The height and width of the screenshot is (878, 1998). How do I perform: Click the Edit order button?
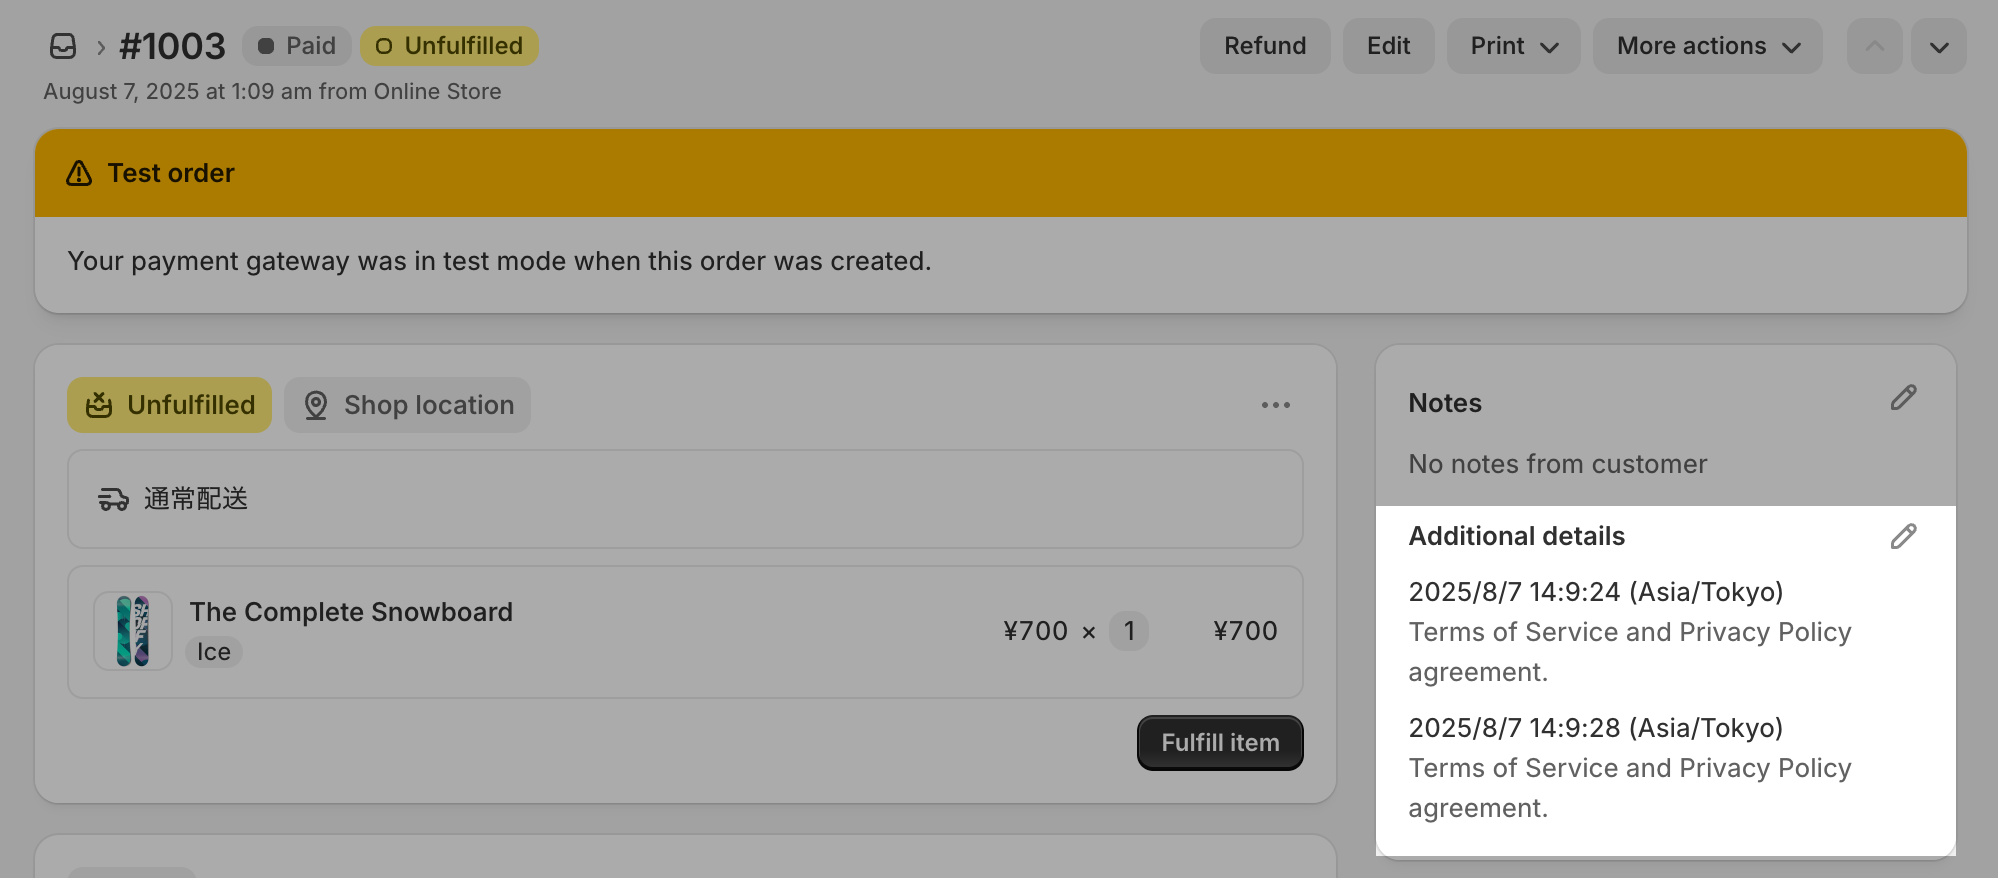coord(1388,46)
